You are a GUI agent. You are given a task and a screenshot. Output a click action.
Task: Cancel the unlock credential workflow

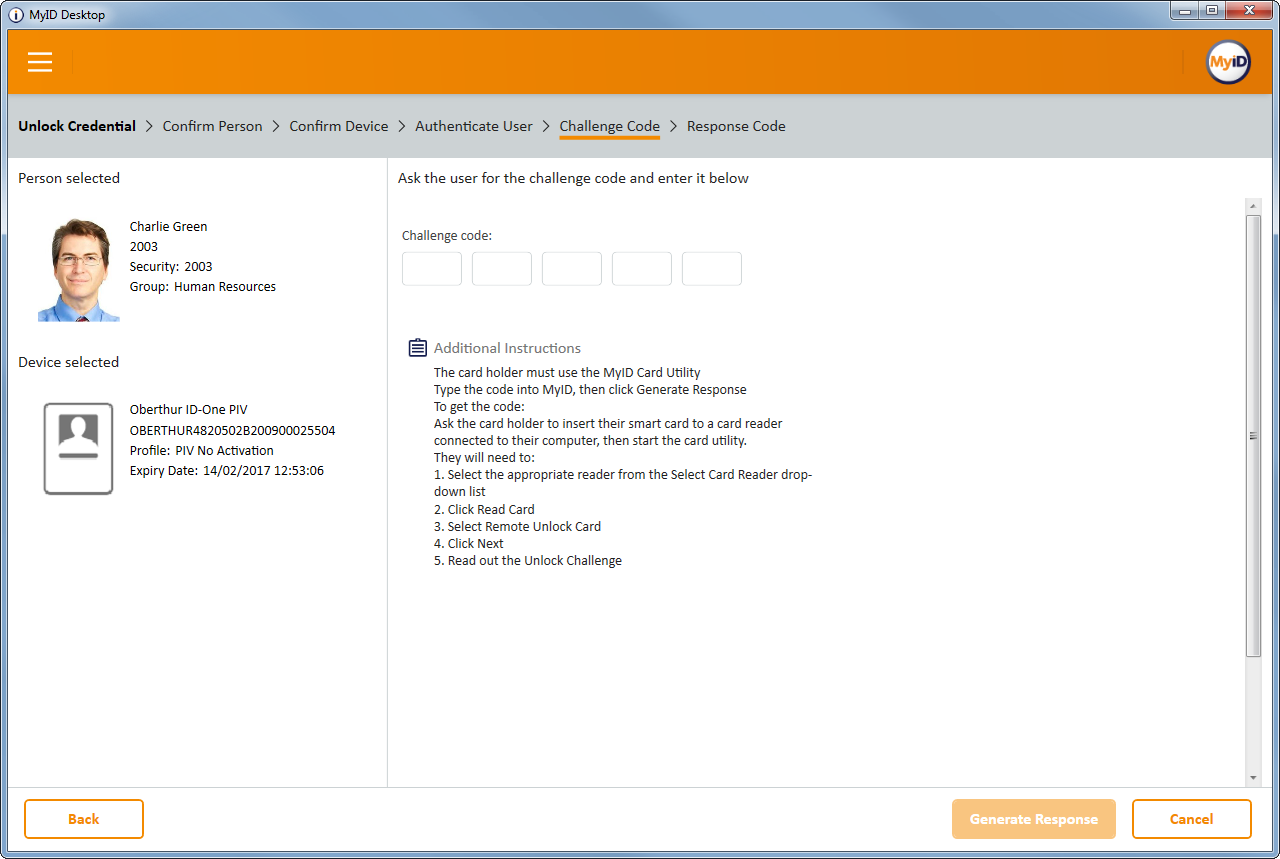click(x=1191, y=819)
